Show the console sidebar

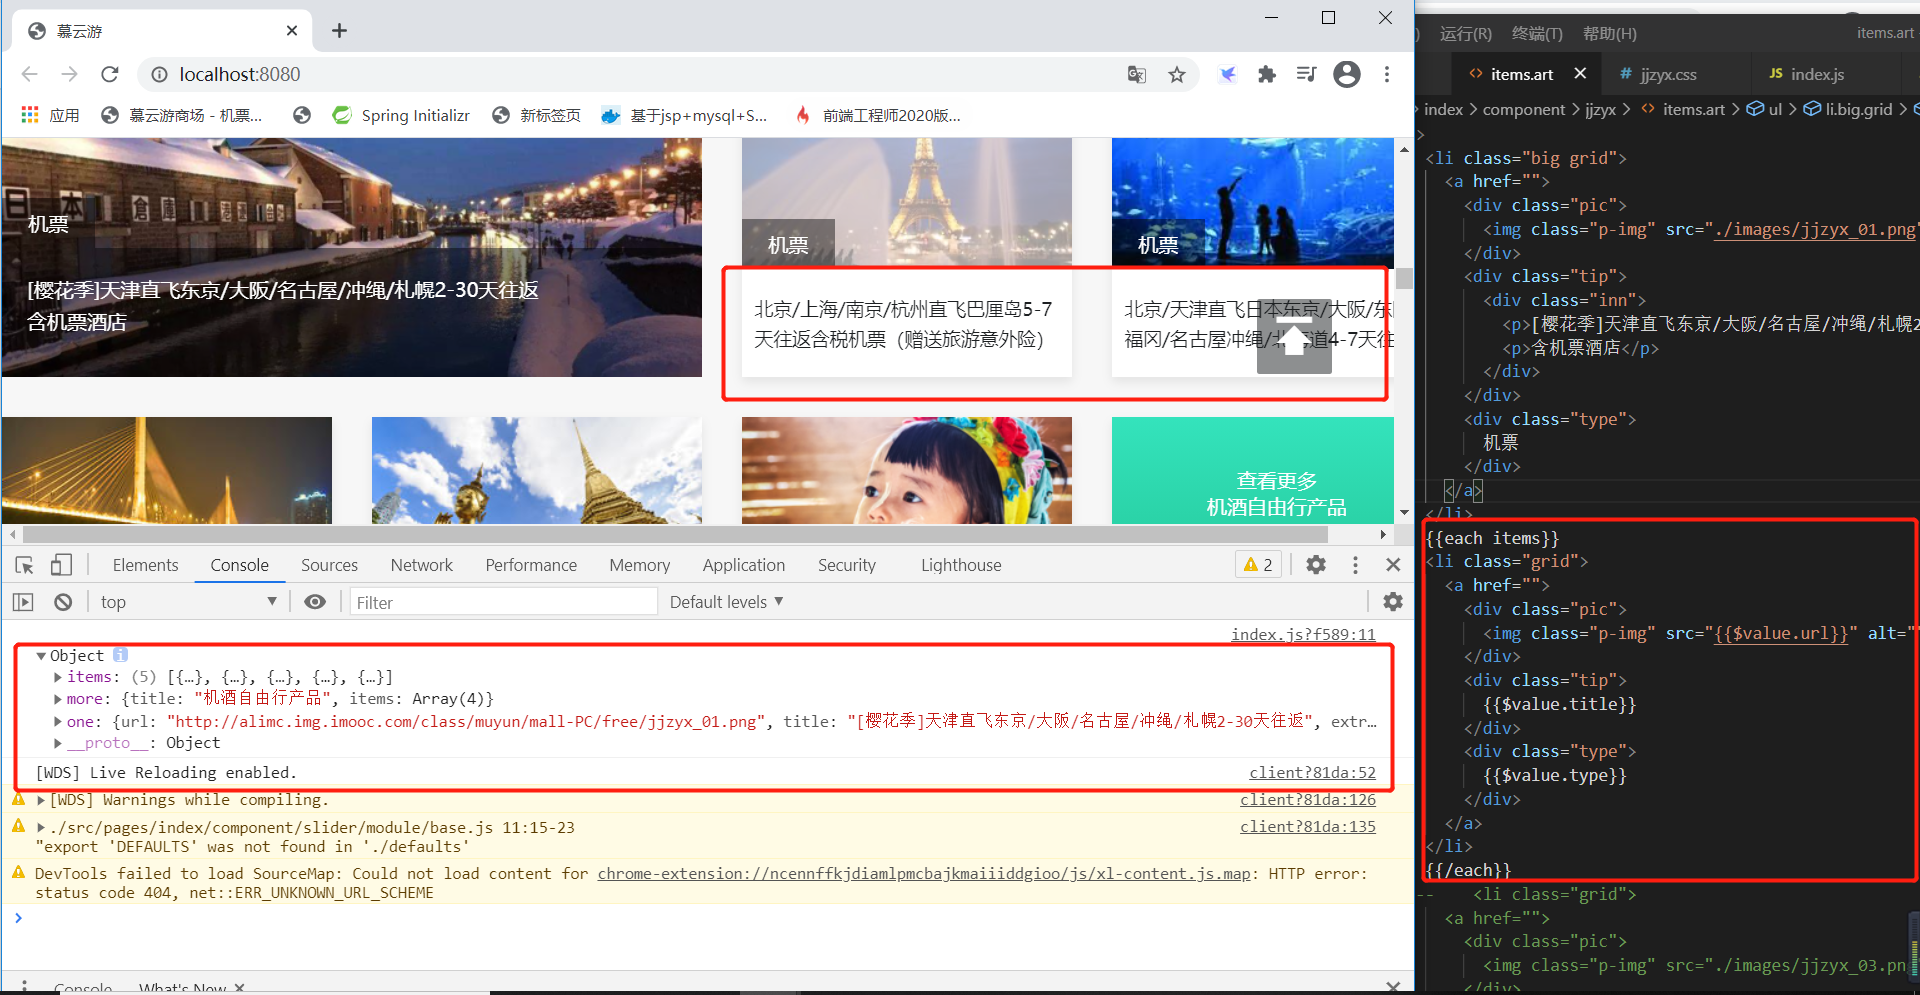[x=23, y=602]
